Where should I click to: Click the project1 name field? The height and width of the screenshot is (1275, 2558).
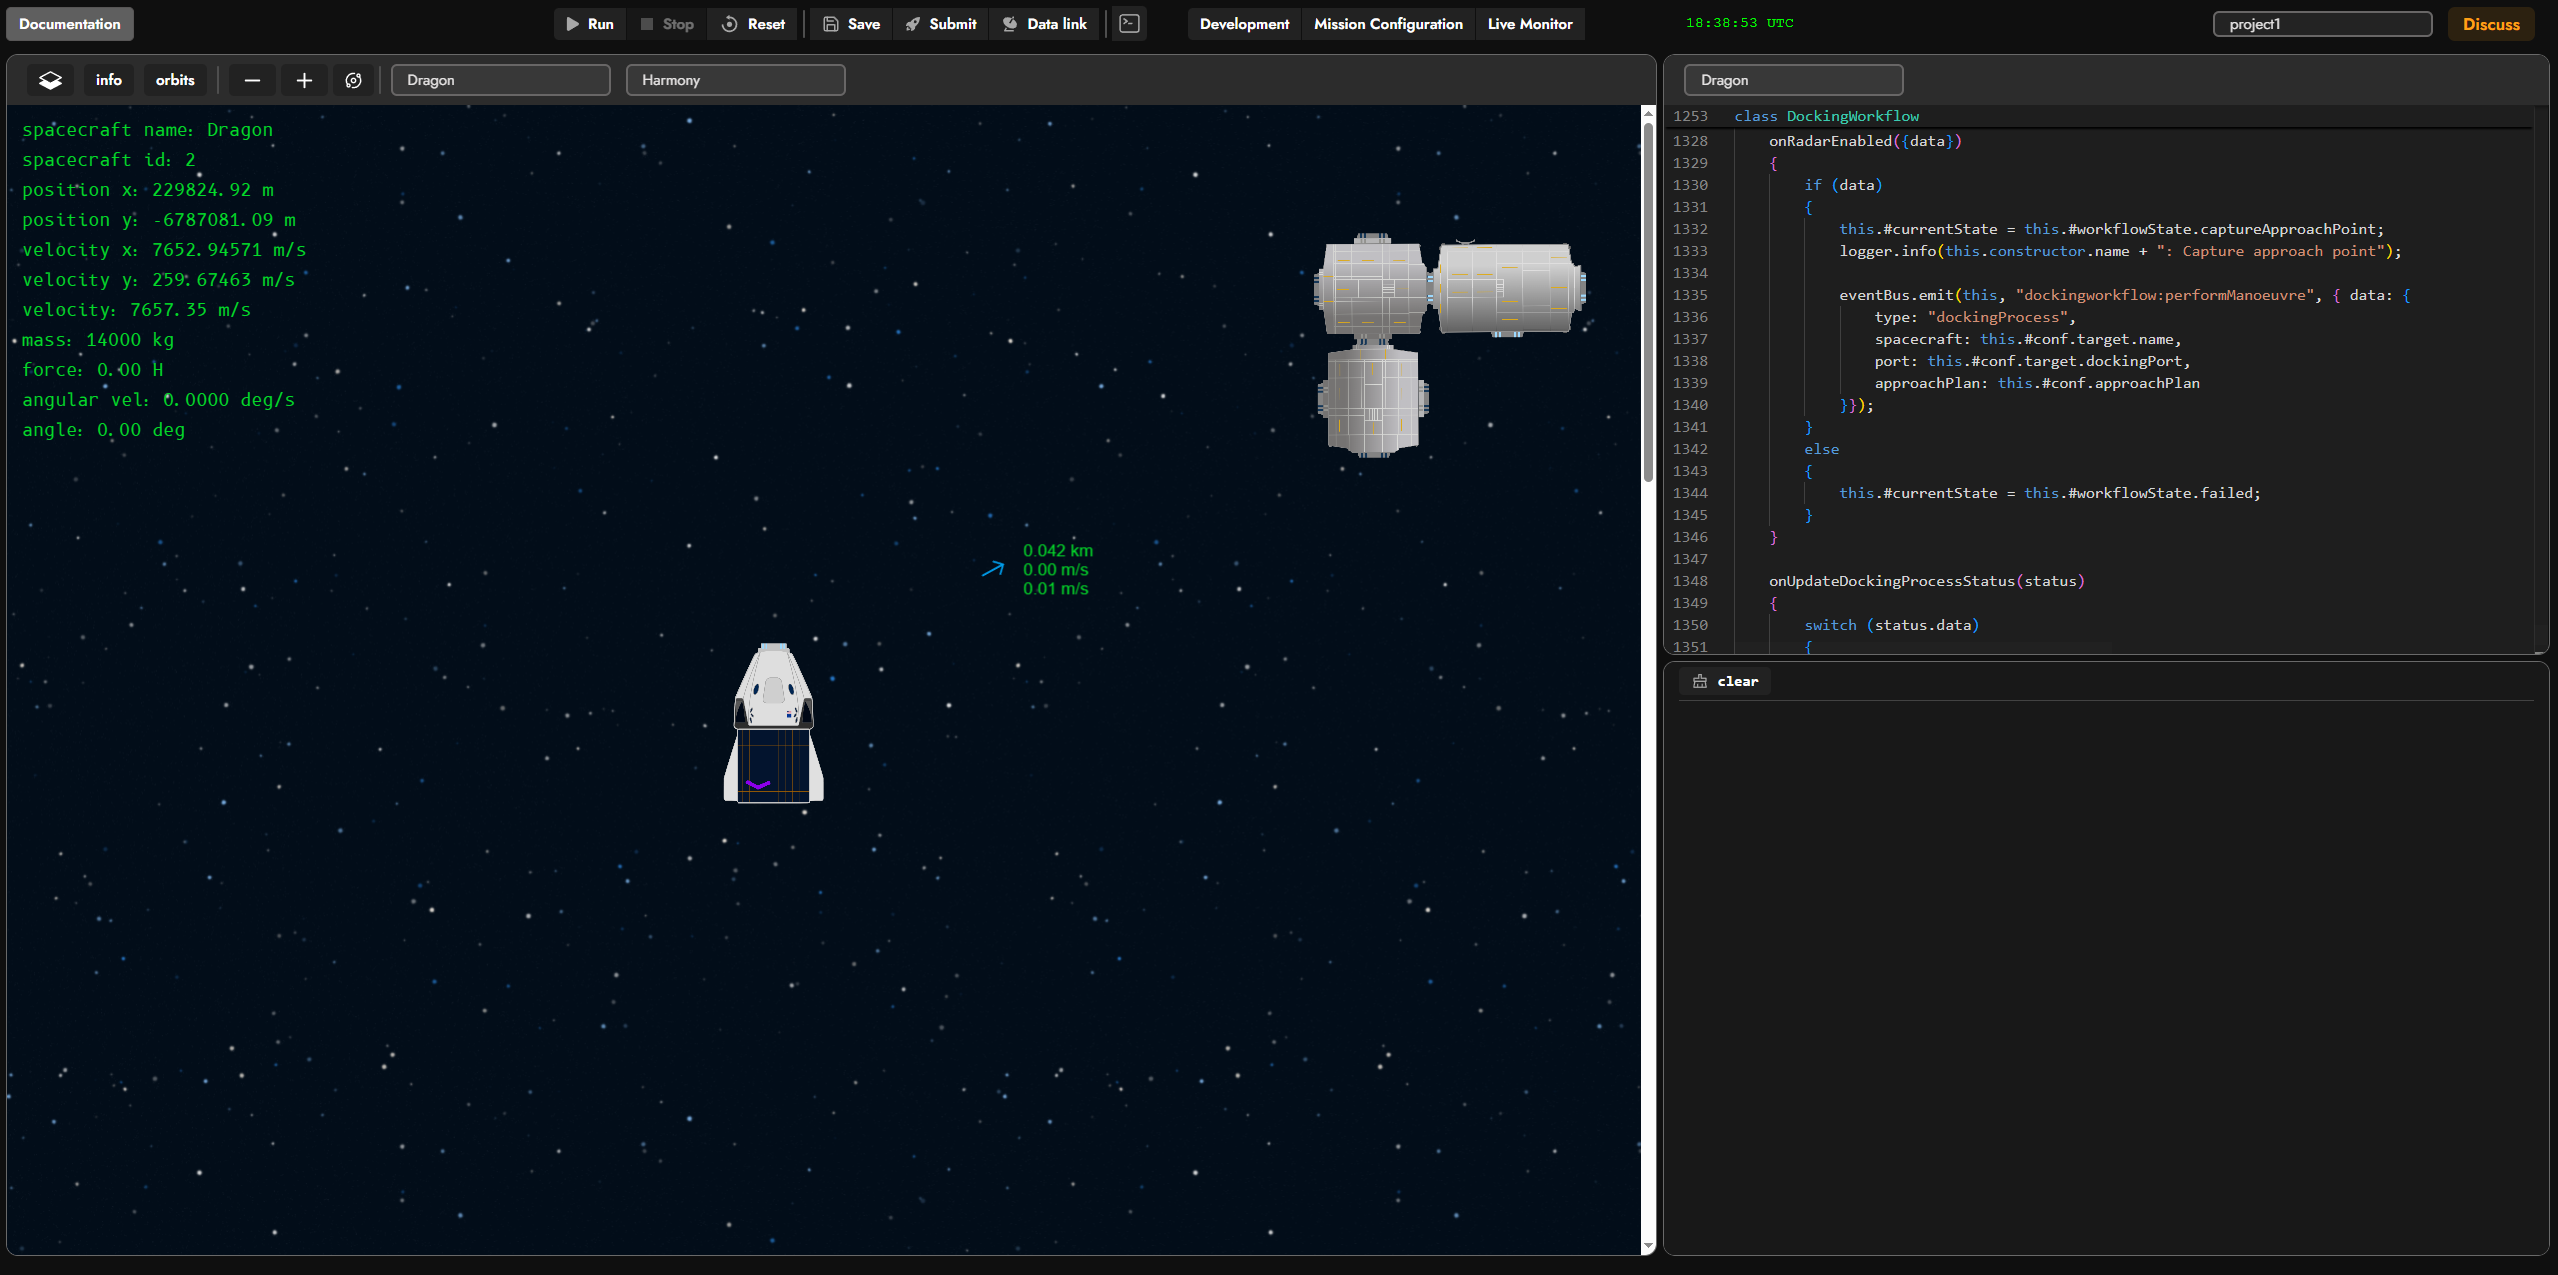click(x=2323, y=24)
